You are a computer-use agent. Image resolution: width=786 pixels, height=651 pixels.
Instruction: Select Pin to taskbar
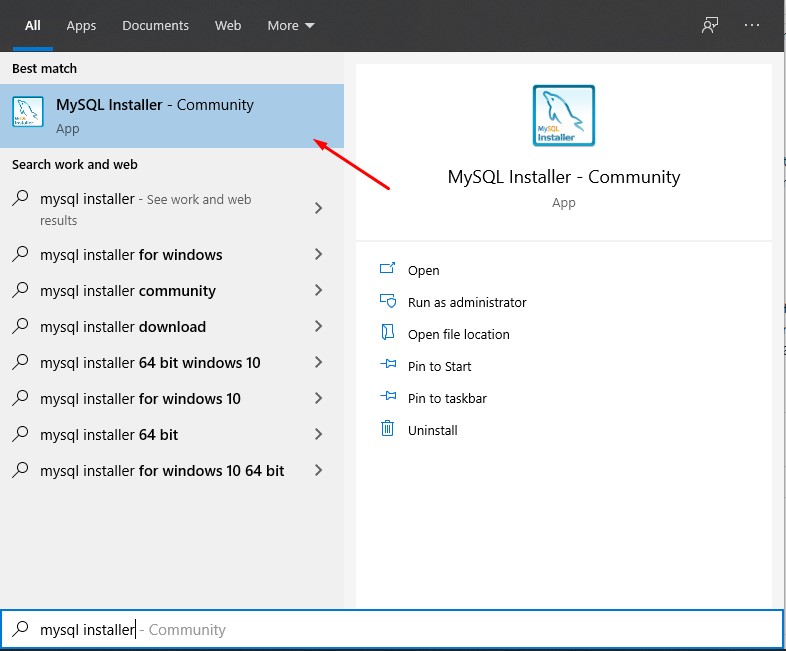pyautogui.click(x=447, y=398)
